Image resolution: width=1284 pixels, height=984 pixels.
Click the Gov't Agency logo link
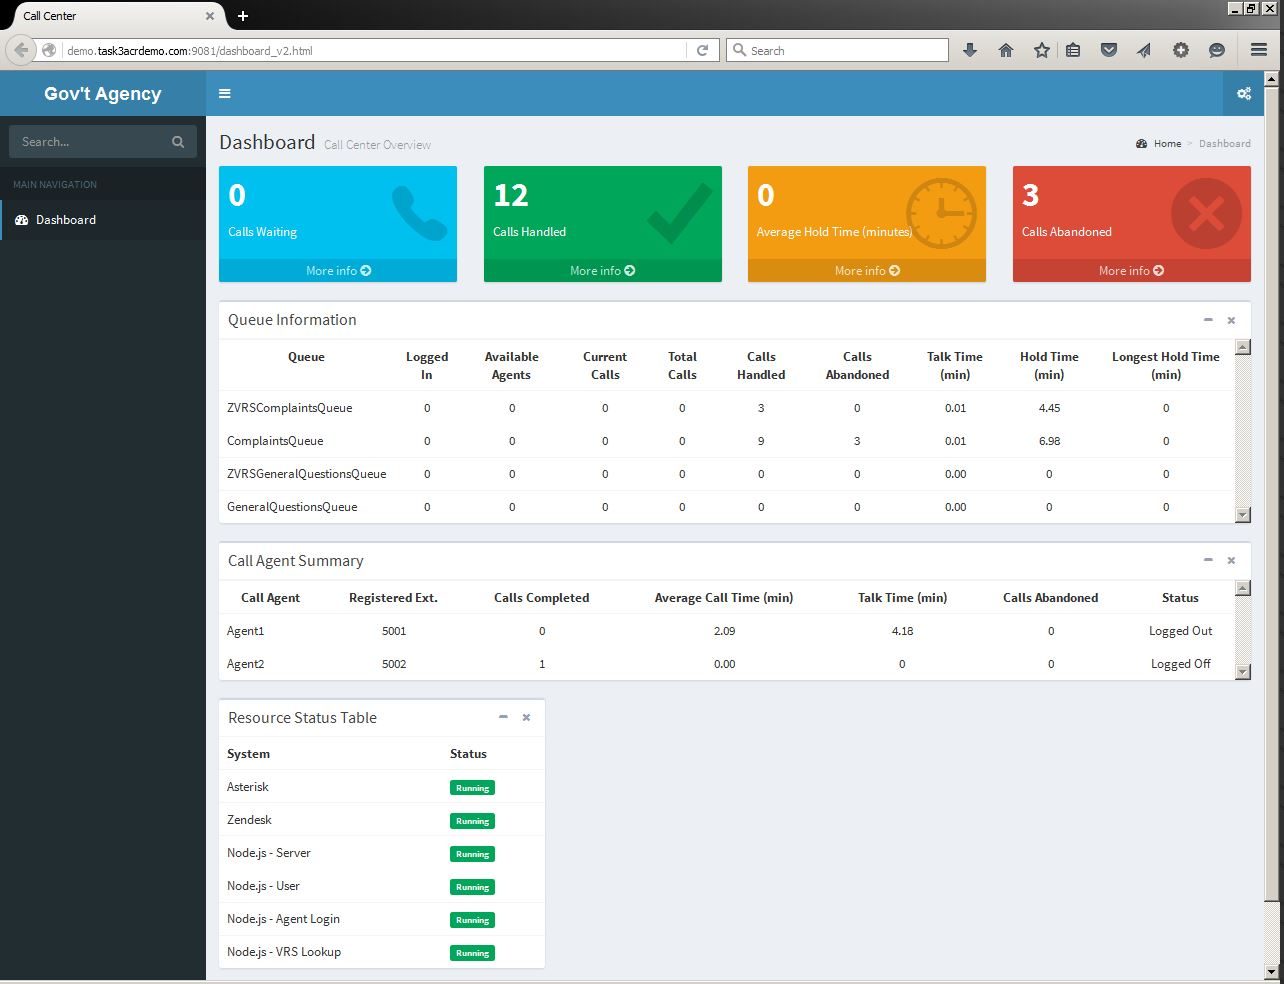point(103,94)
